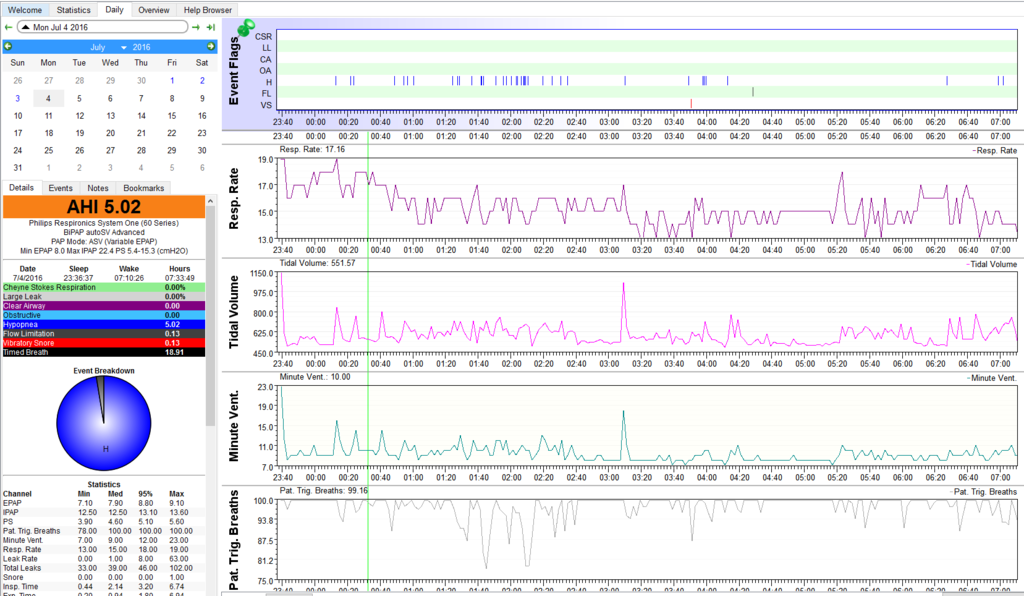Viewport: 1024px width, 596px height.
Task: Select July 5 in the calendar
Action: click(x=79, y=98)
